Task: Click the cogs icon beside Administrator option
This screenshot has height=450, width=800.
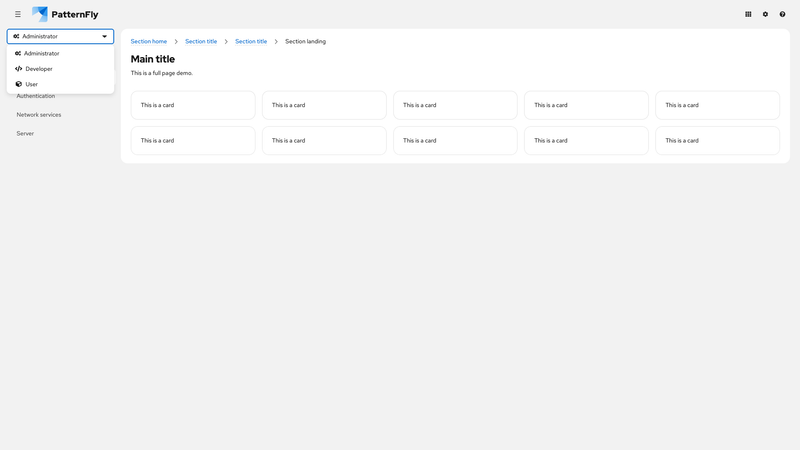Action: point(18,53)
